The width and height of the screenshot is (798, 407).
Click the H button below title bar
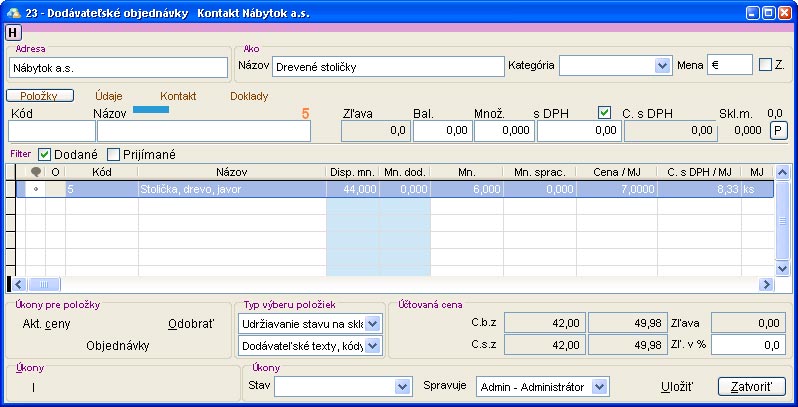[13, 33]
